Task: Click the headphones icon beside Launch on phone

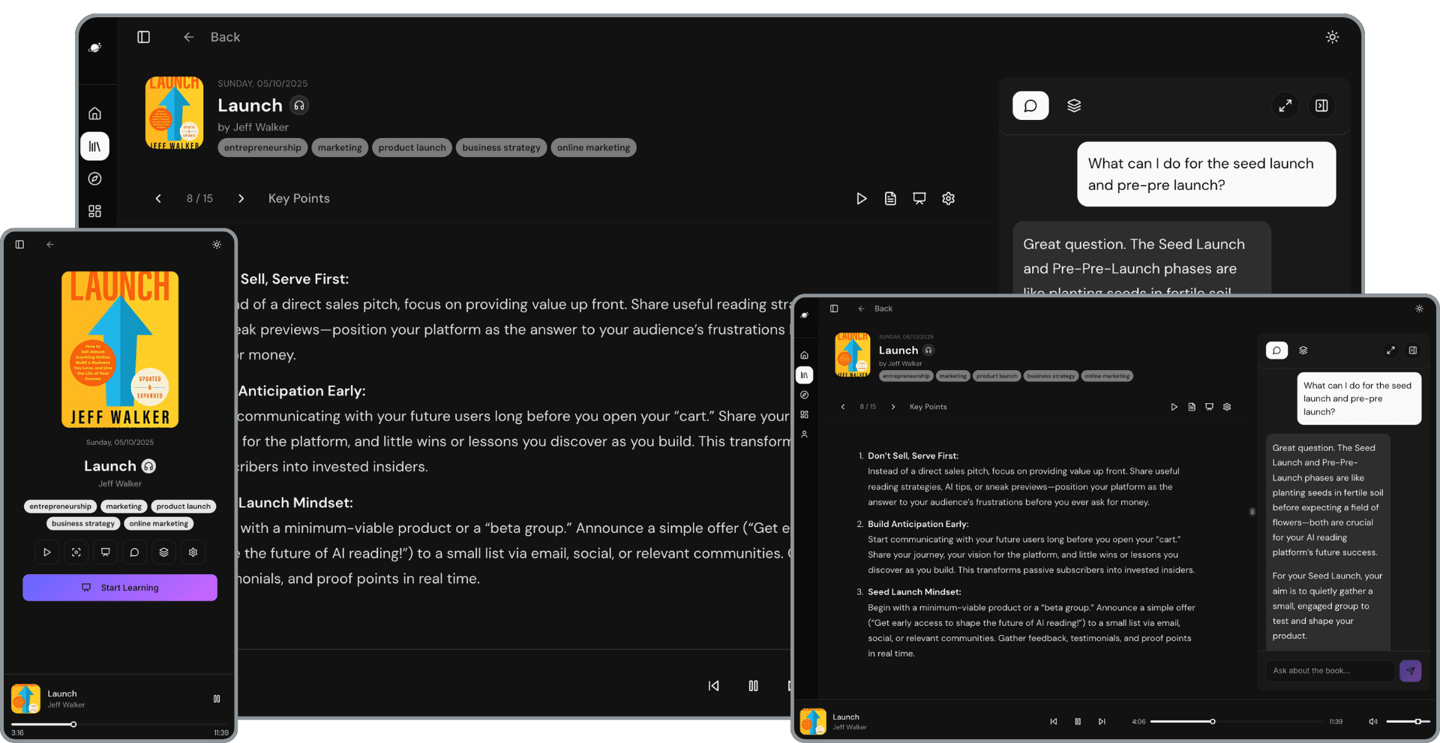Action: (x=149, y=466)
